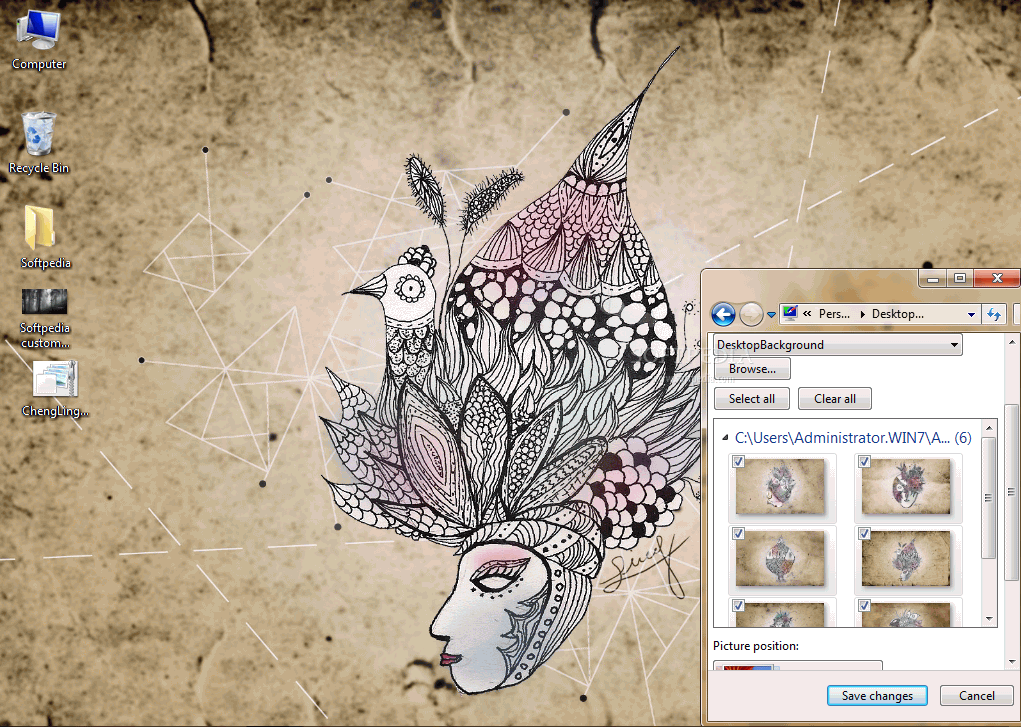Viewport: 1021px width, 727px height.
Task: Uncheck the bottom-row right wallpaper checkbox
Action: click(864, 605)
